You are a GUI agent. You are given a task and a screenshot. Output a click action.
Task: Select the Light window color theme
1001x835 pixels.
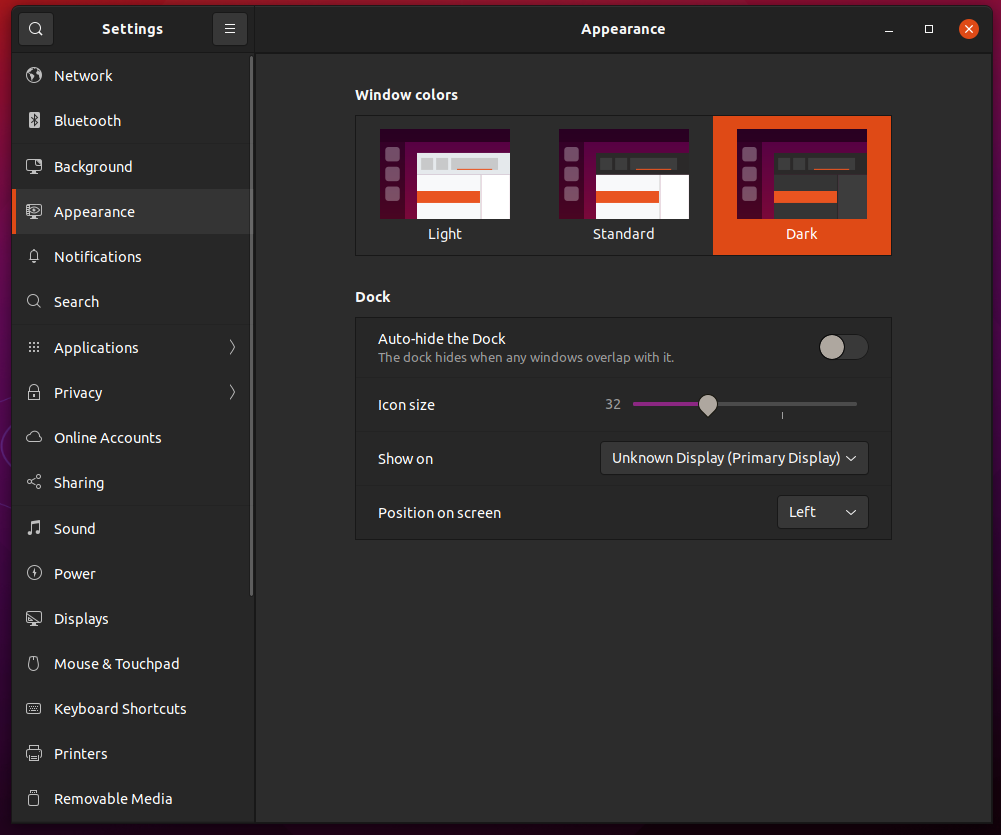click(x=445, y=185)
